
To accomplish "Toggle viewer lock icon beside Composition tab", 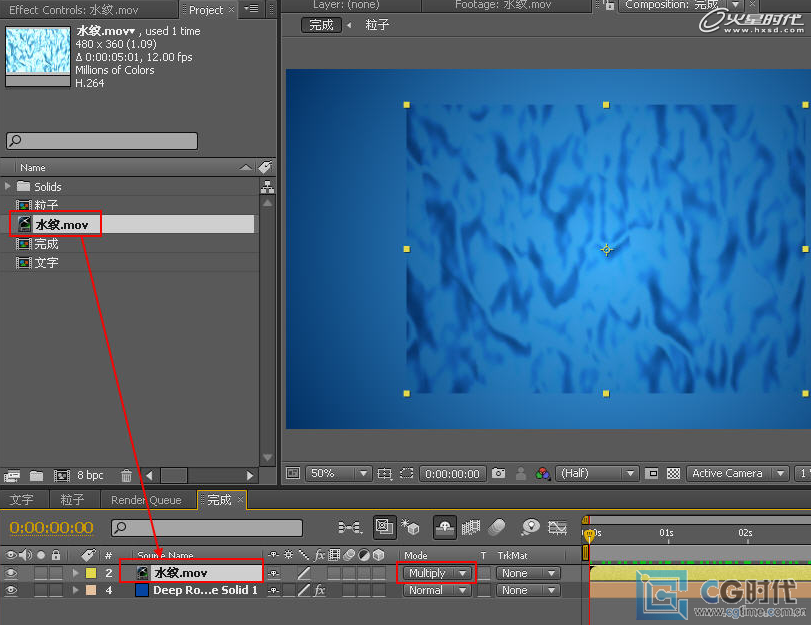I will pos(609,5).
